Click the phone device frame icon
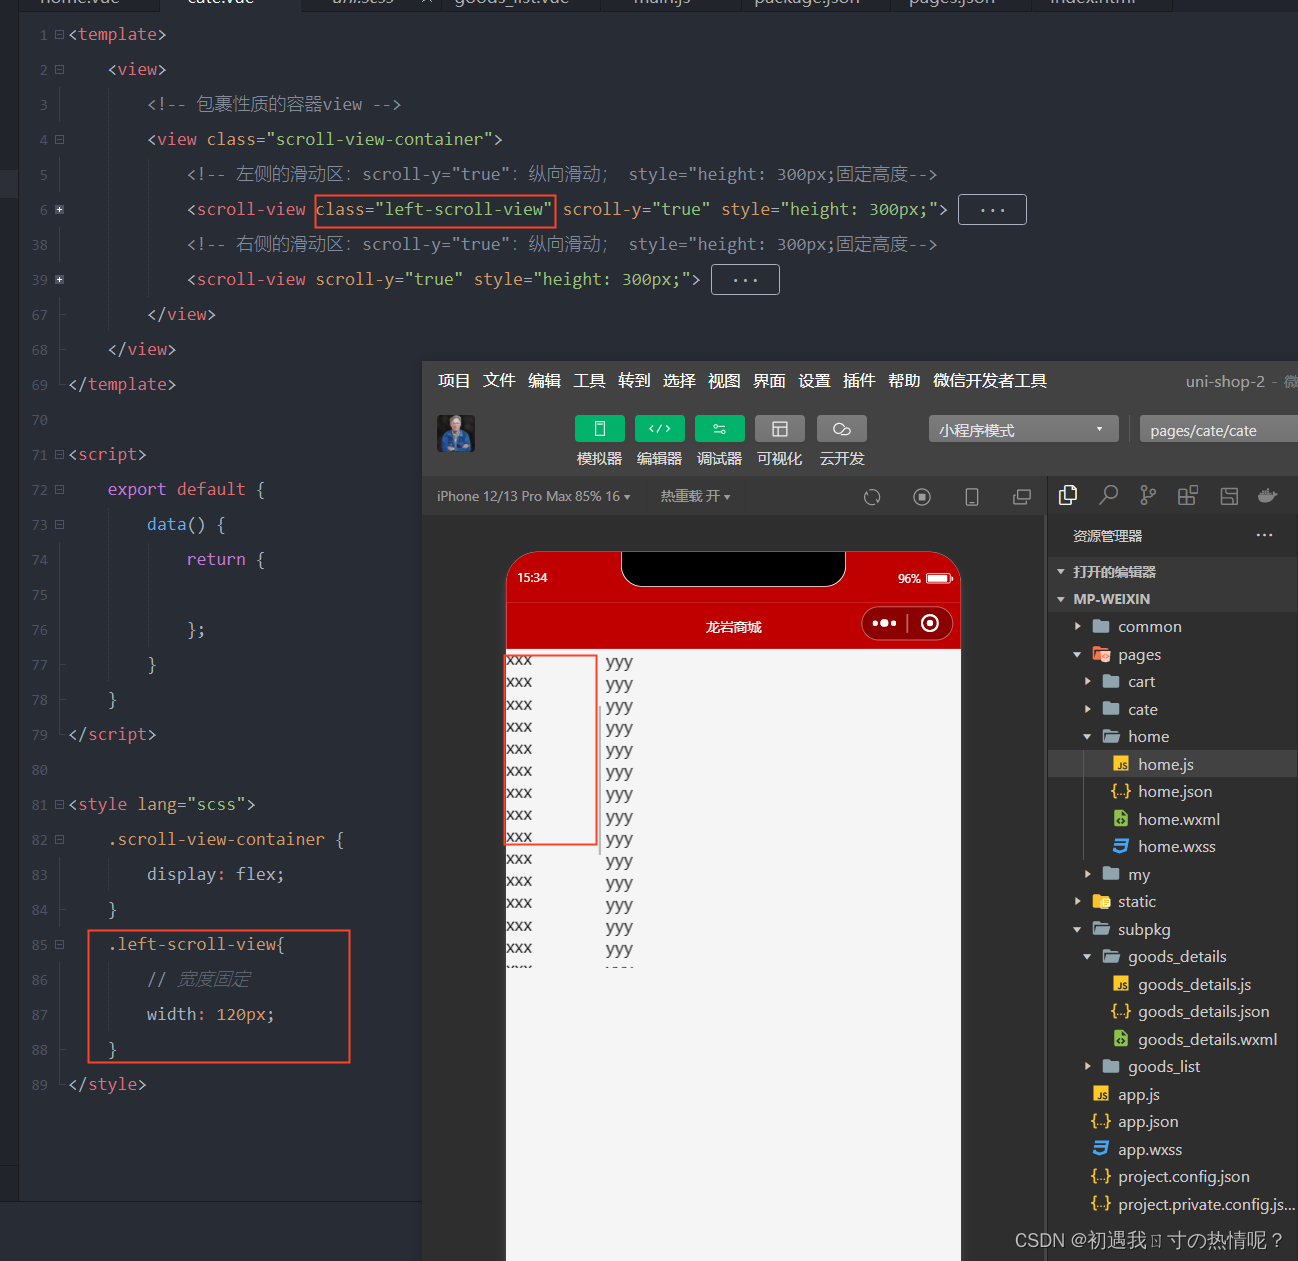The image size is (1298, 1261). 971,497
